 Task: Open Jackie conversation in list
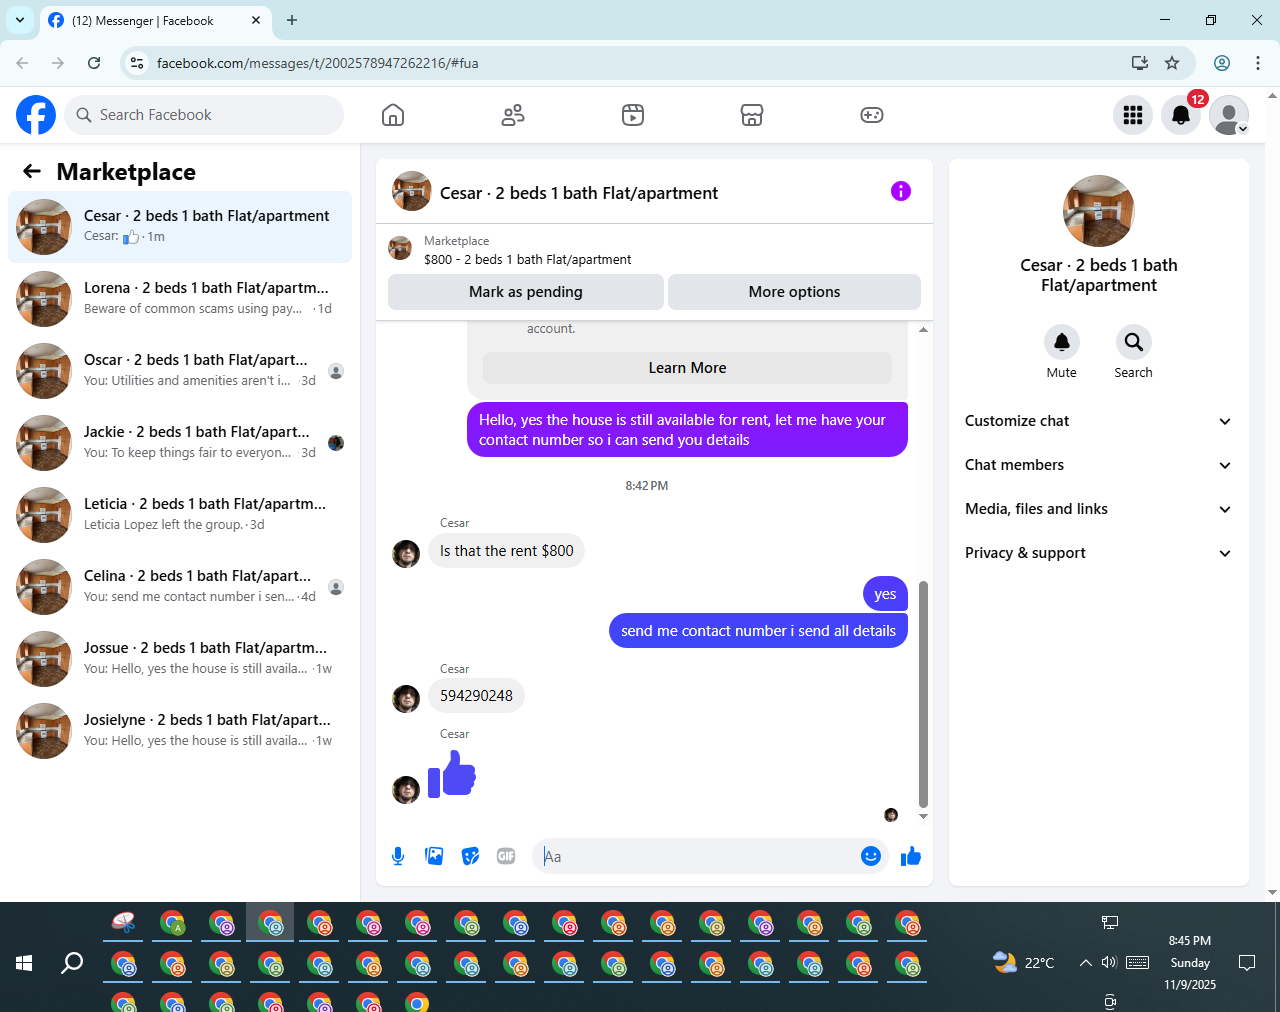(x=180, y=443)
